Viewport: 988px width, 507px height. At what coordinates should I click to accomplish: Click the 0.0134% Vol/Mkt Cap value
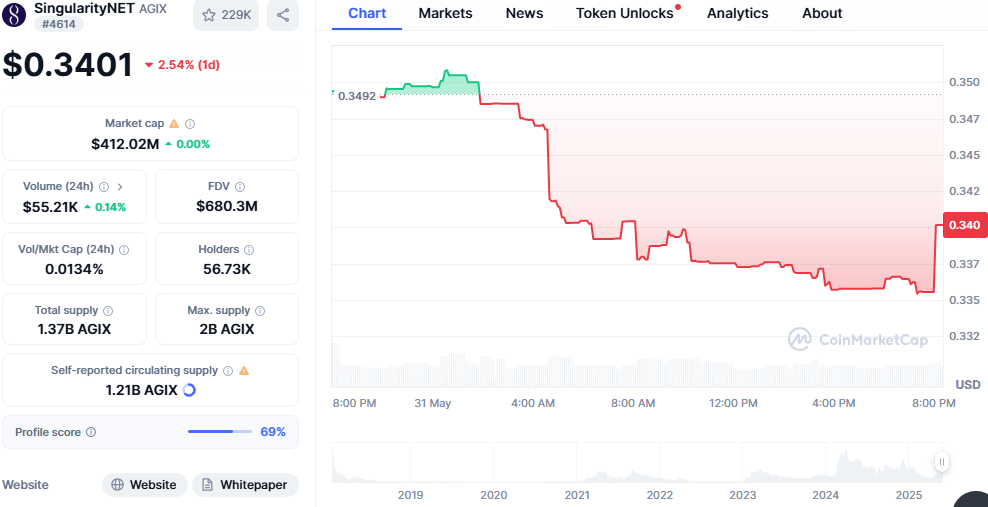(74, 270)
